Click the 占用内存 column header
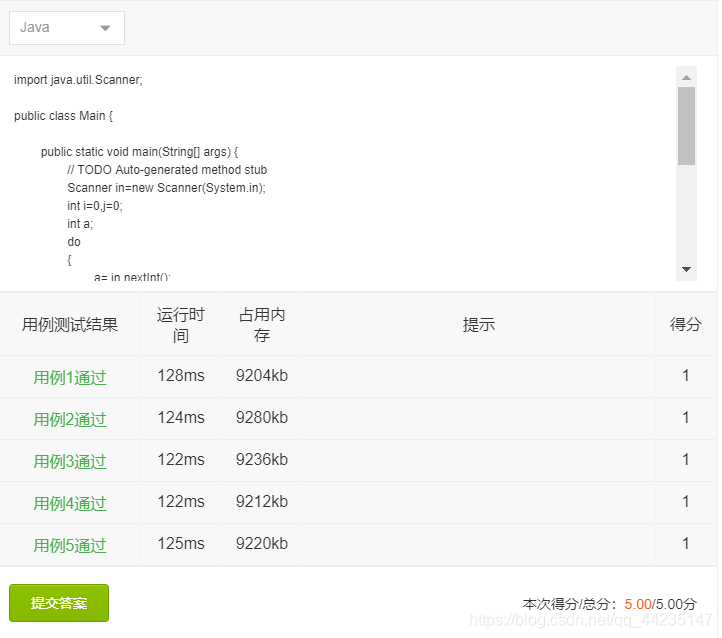This screenshot has width=722, height=638. tap(262, 325)
